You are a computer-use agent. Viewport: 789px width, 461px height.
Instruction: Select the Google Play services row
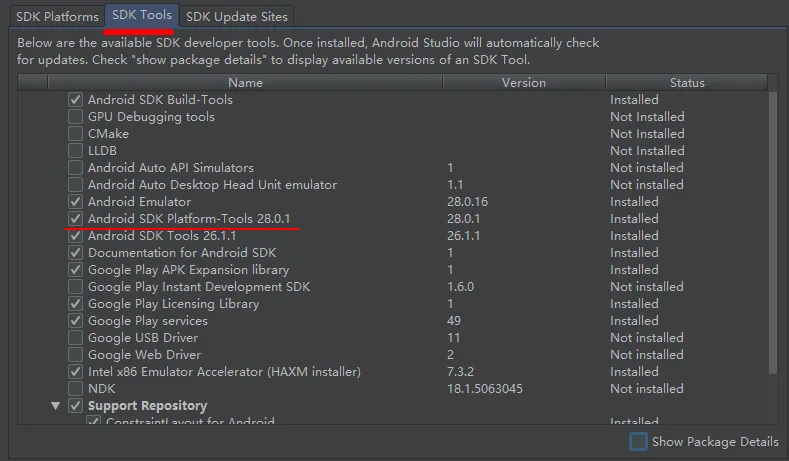click(148, 321)
